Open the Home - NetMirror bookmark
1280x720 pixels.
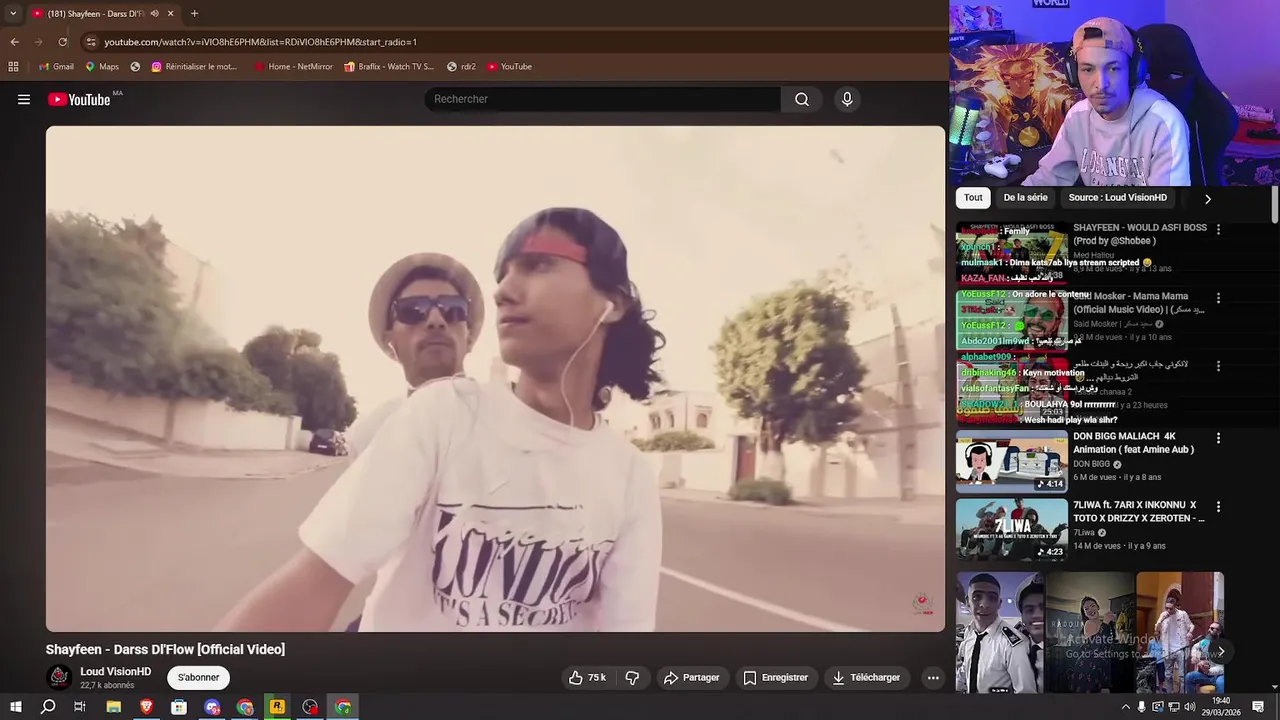[x=293, y=67]
